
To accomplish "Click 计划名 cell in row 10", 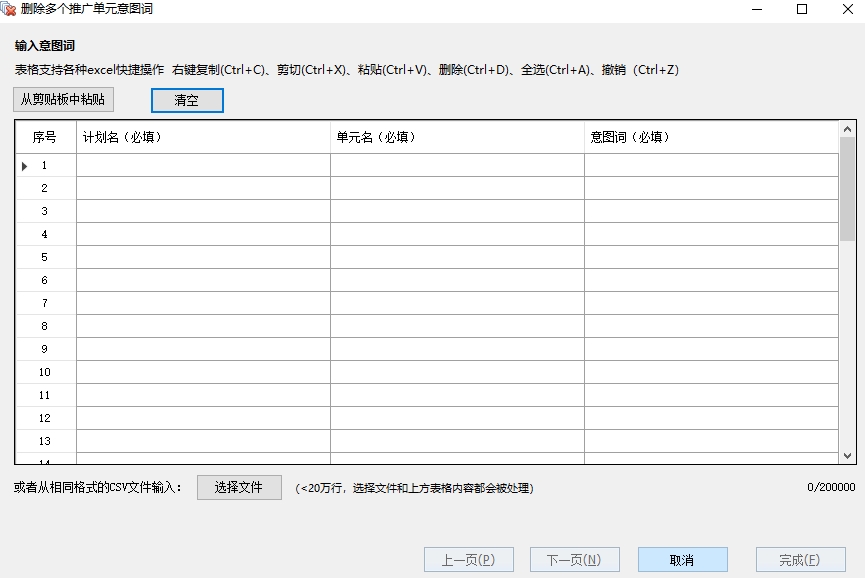I will [203, 372].
